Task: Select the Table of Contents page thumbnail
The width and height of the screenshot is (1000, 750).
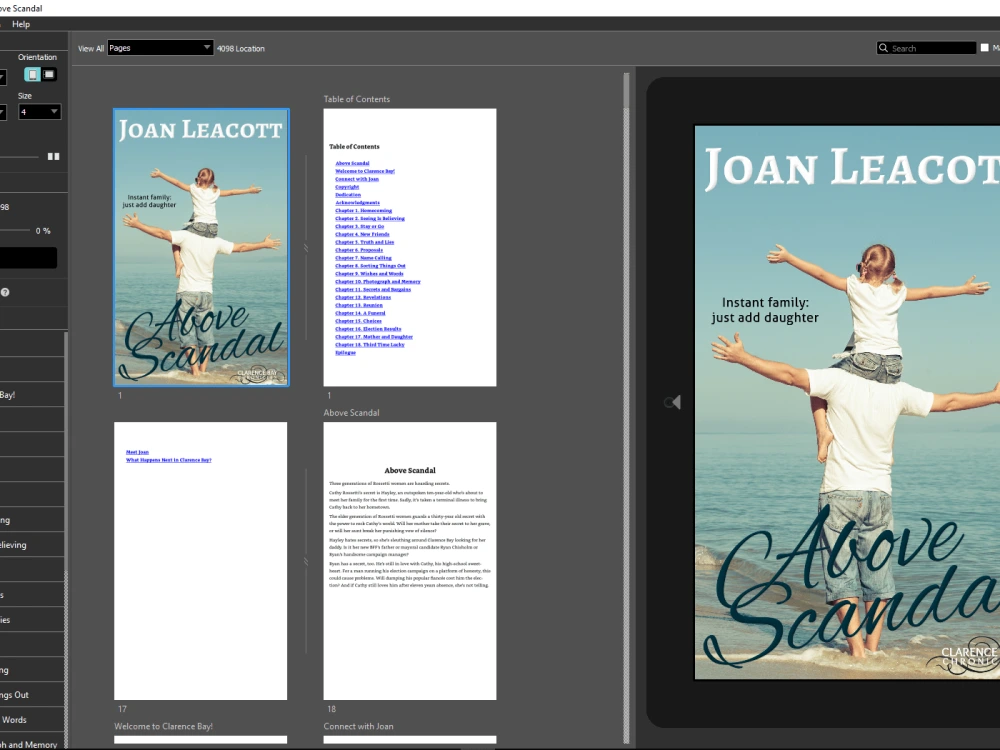Action: tap(409, 247)
